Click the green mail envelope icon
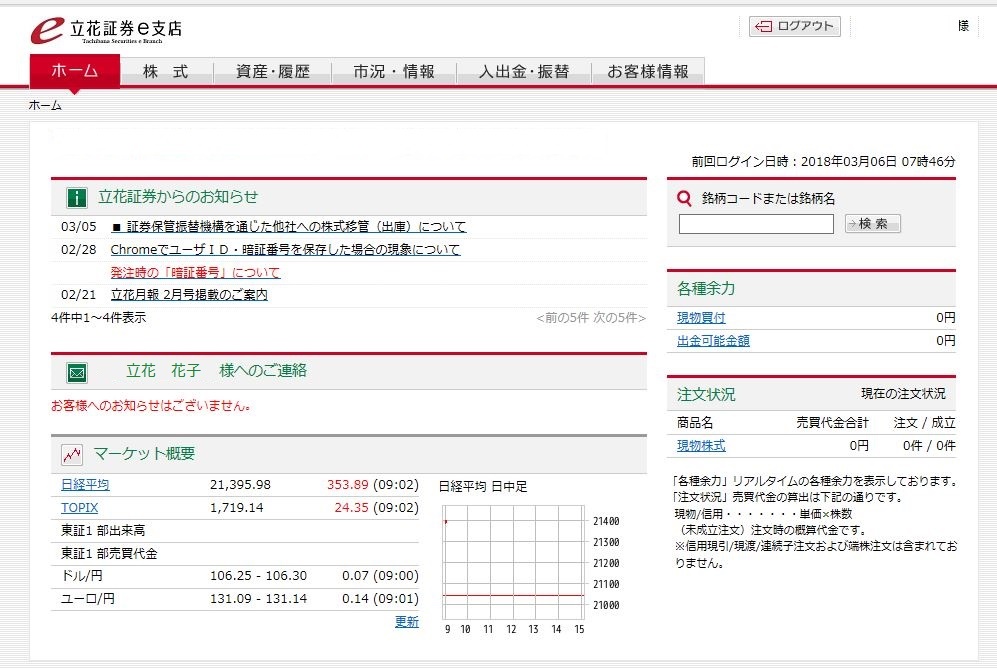This screenshot has width=997, height=669. pyautogui.click(x=77, y=373)
